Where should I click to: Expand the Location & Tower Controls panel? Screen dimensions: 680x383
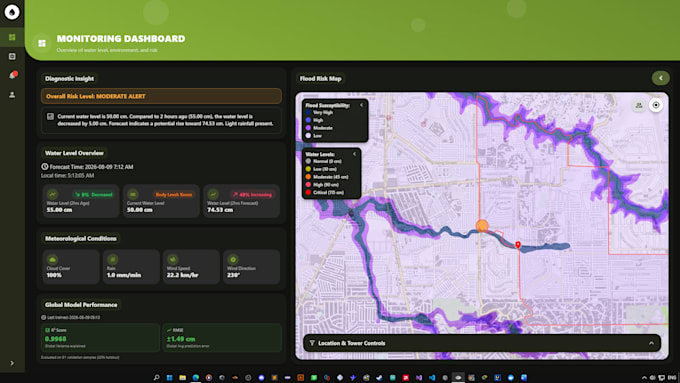click(x=651, y=343)
